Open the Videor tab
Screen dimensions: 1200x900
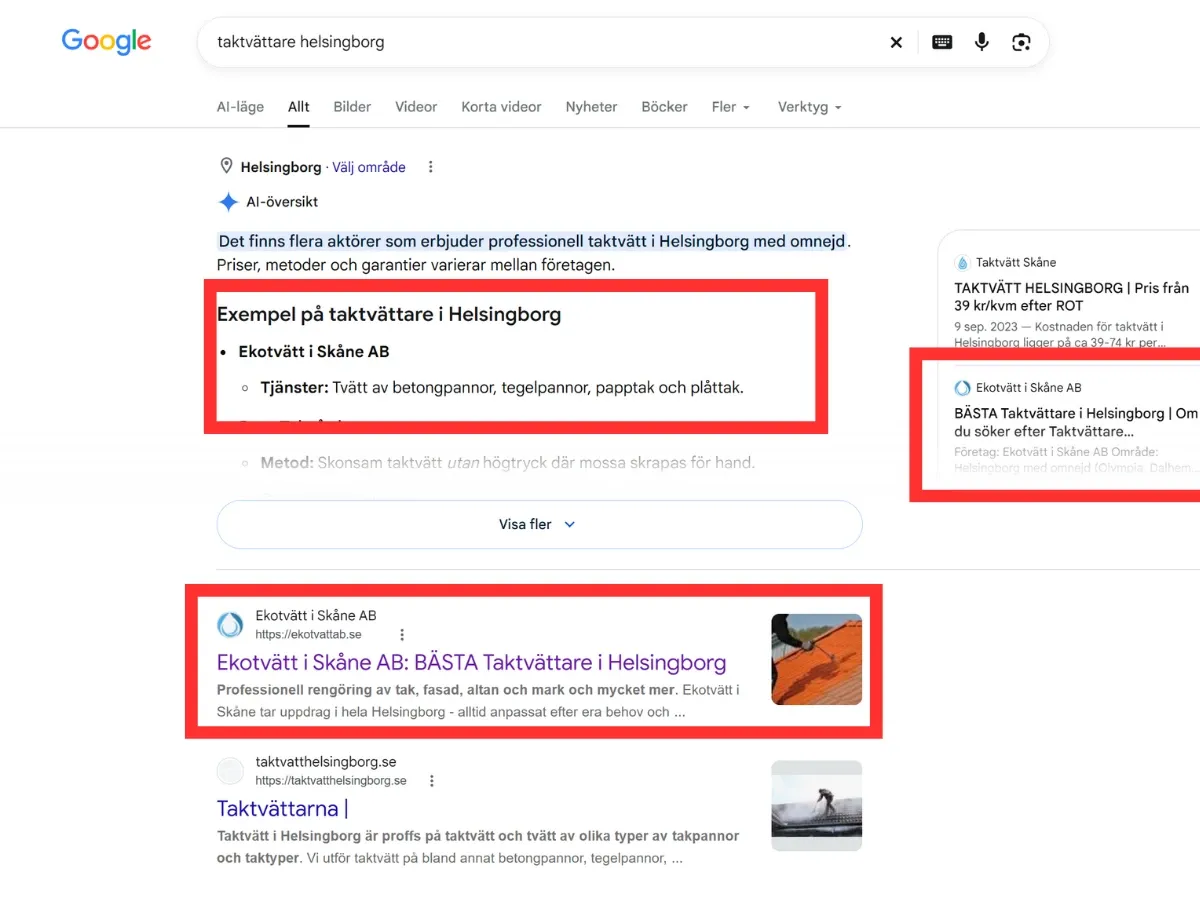pyautogui.click(x=416, y=107)
